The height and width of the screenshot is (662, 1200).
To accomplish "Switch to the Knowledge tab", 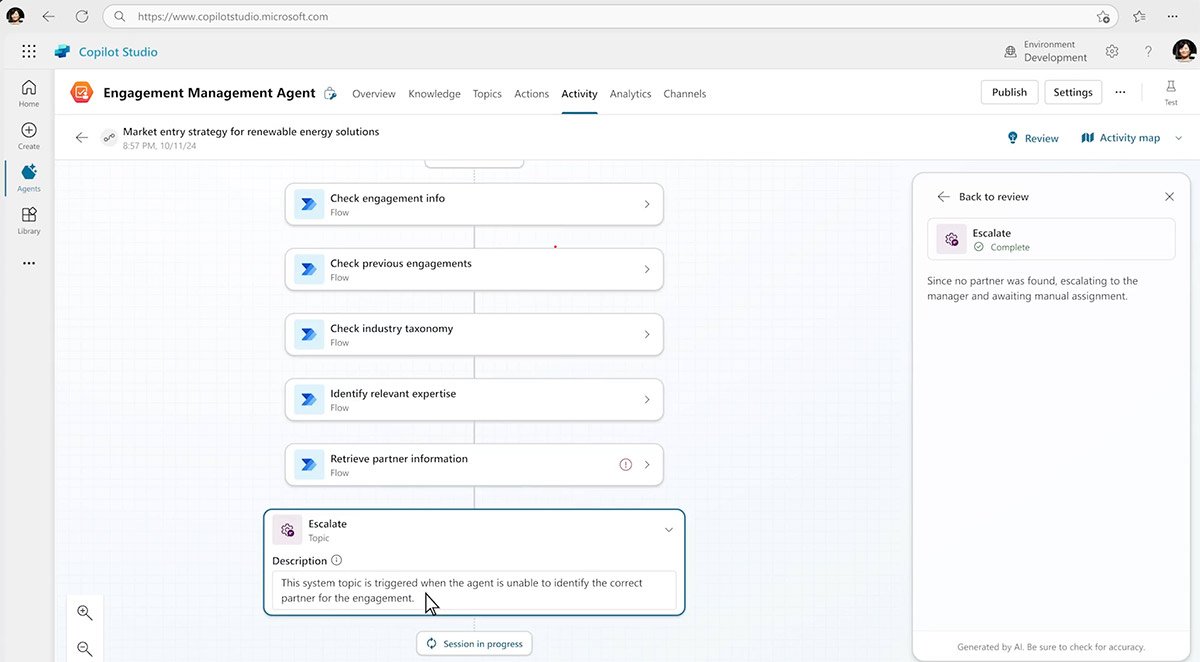I will tap(434, 94).
